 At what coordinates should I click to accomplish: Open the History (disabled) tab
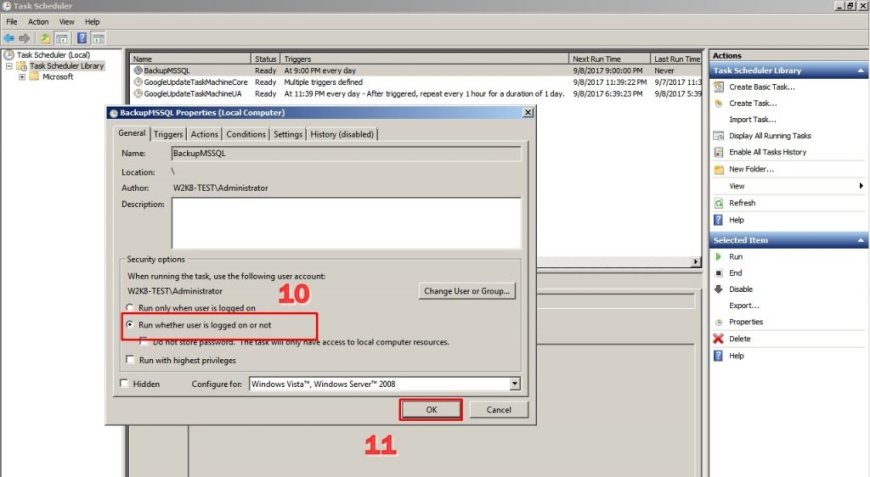[x=342, y=134]
